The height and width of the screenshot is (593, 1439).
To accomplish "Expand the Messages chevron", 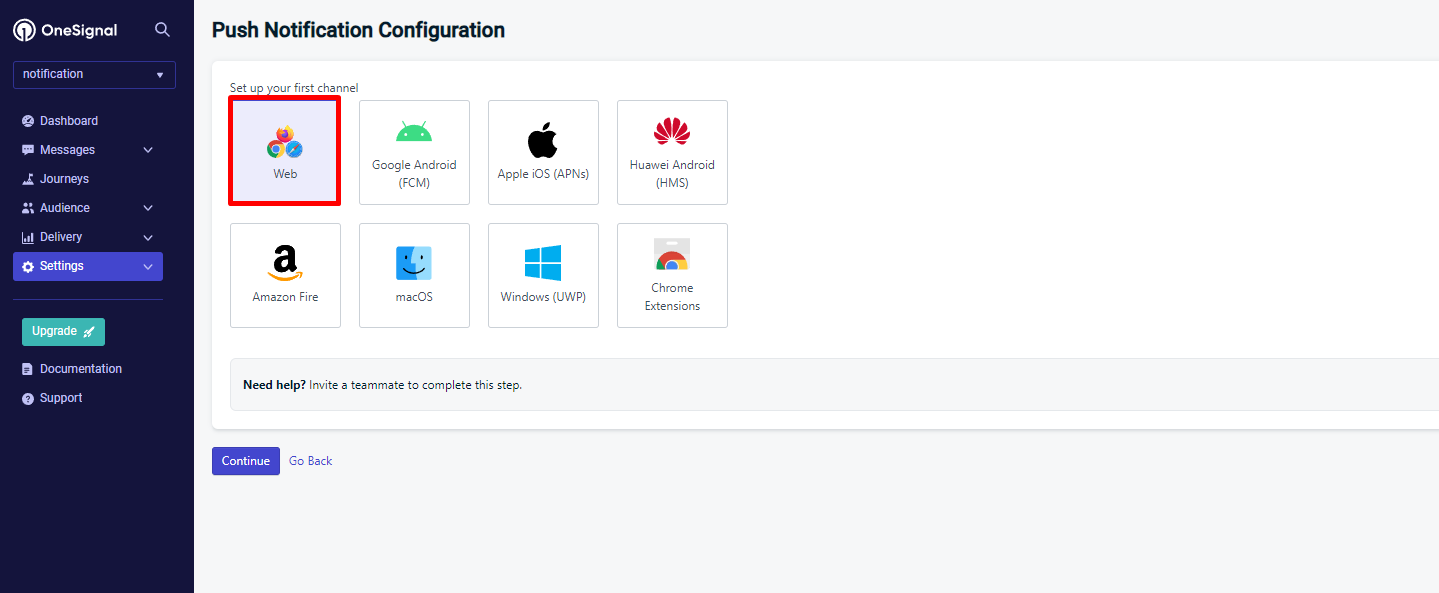I will [148, 150].
